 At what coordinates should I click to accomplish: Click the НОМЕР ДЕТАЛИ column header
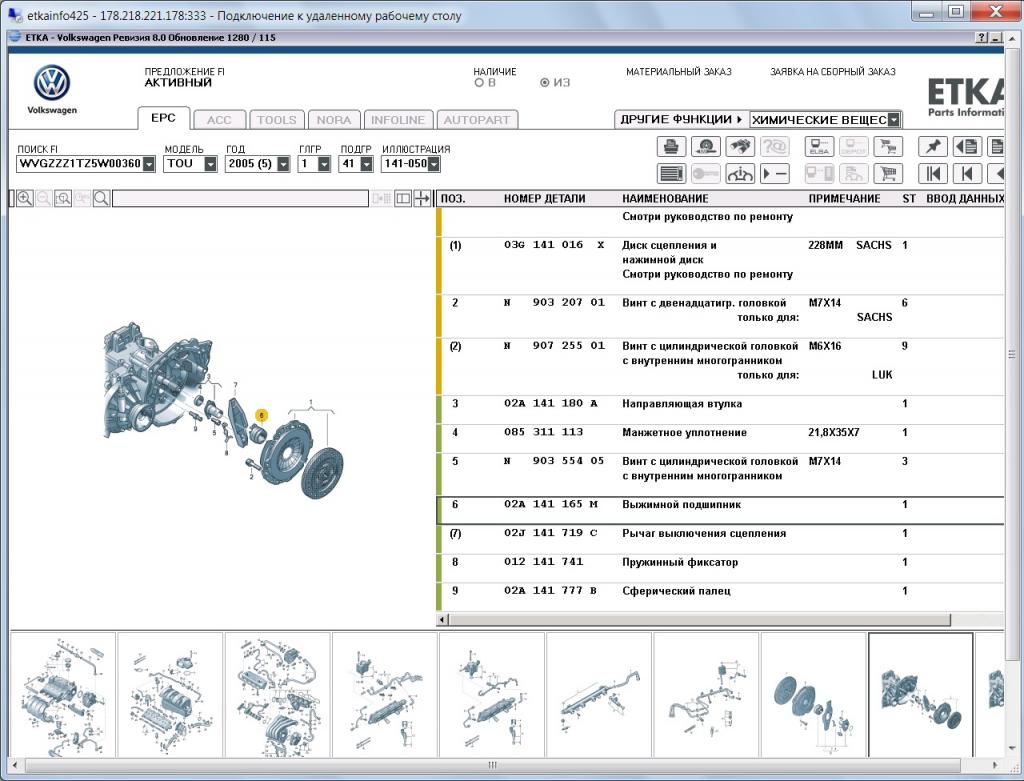[544, 199]
